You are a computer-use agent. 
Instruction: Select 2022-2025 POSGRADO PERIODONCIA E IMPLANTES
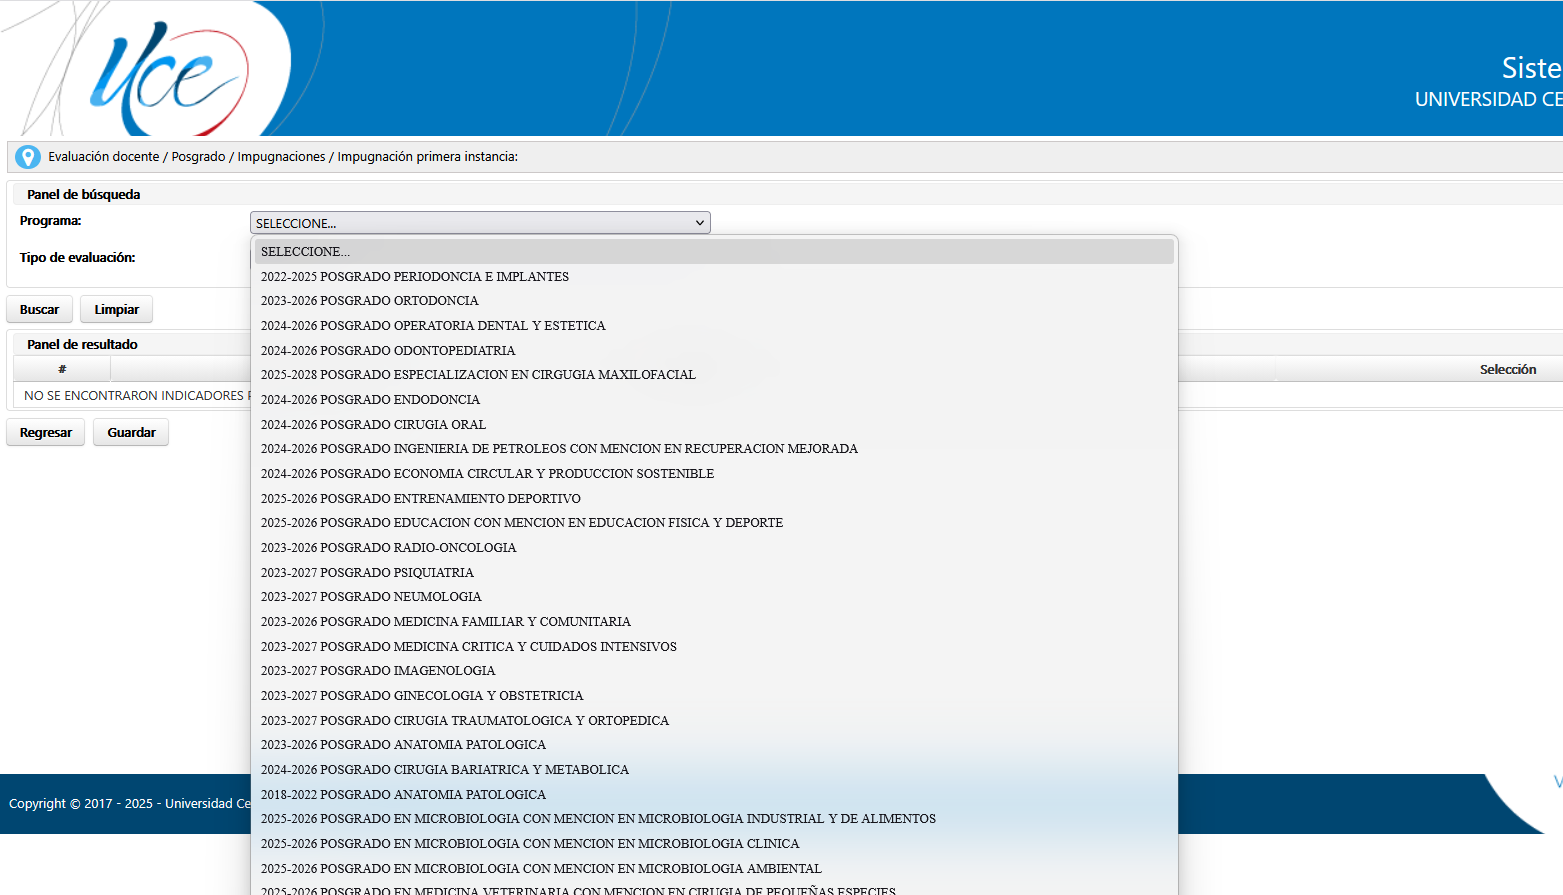click(414, 277)
